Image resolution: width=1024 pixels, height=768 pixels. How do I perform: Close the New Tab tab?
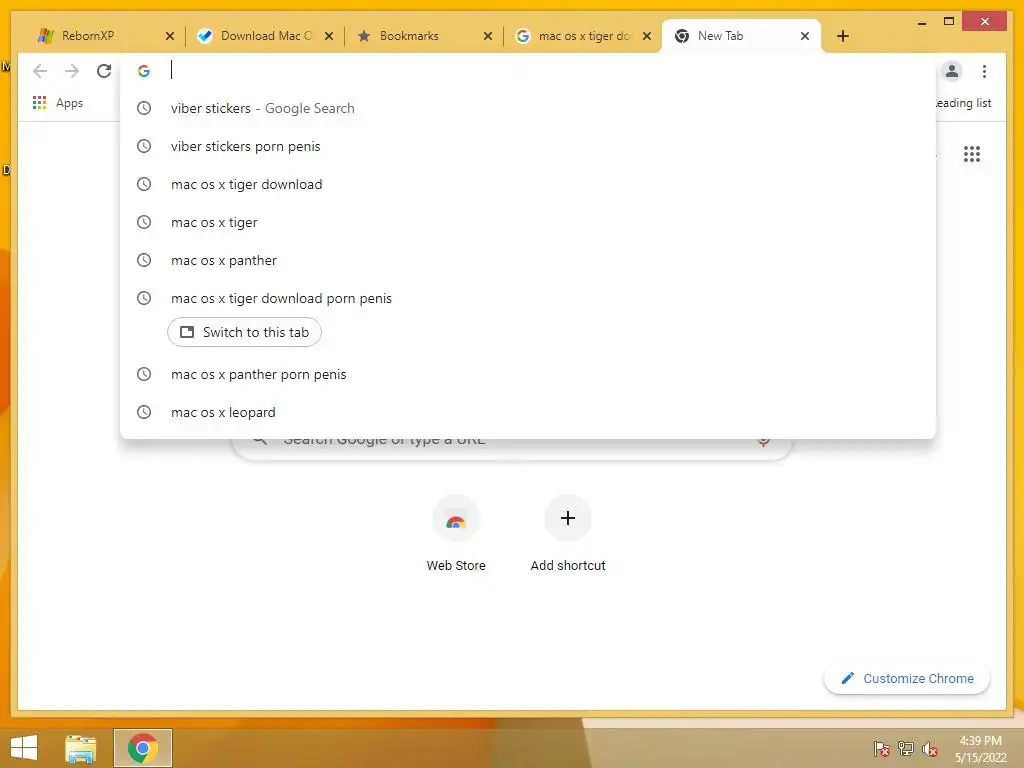(x=805, y=36)
